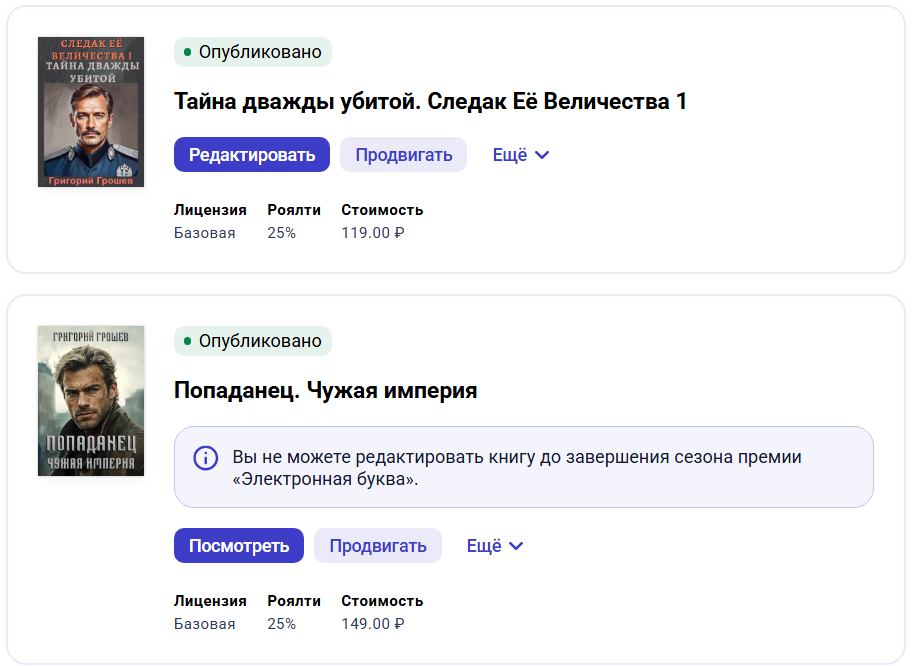Image resolution: width=917 pixels, height=666 pixels.
Task: Open the cover of «Тайна дважды убитой»
Action: [92, 112]
